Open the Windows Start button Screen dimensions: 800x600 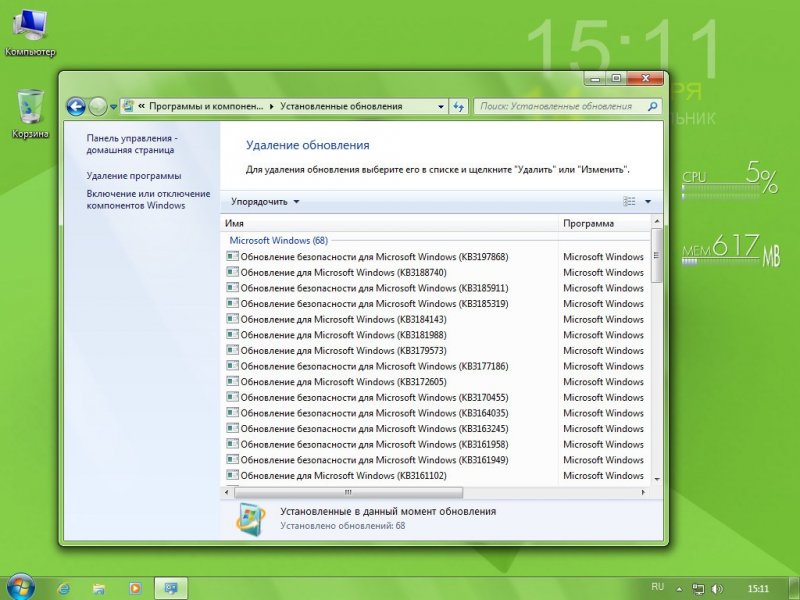20,587
